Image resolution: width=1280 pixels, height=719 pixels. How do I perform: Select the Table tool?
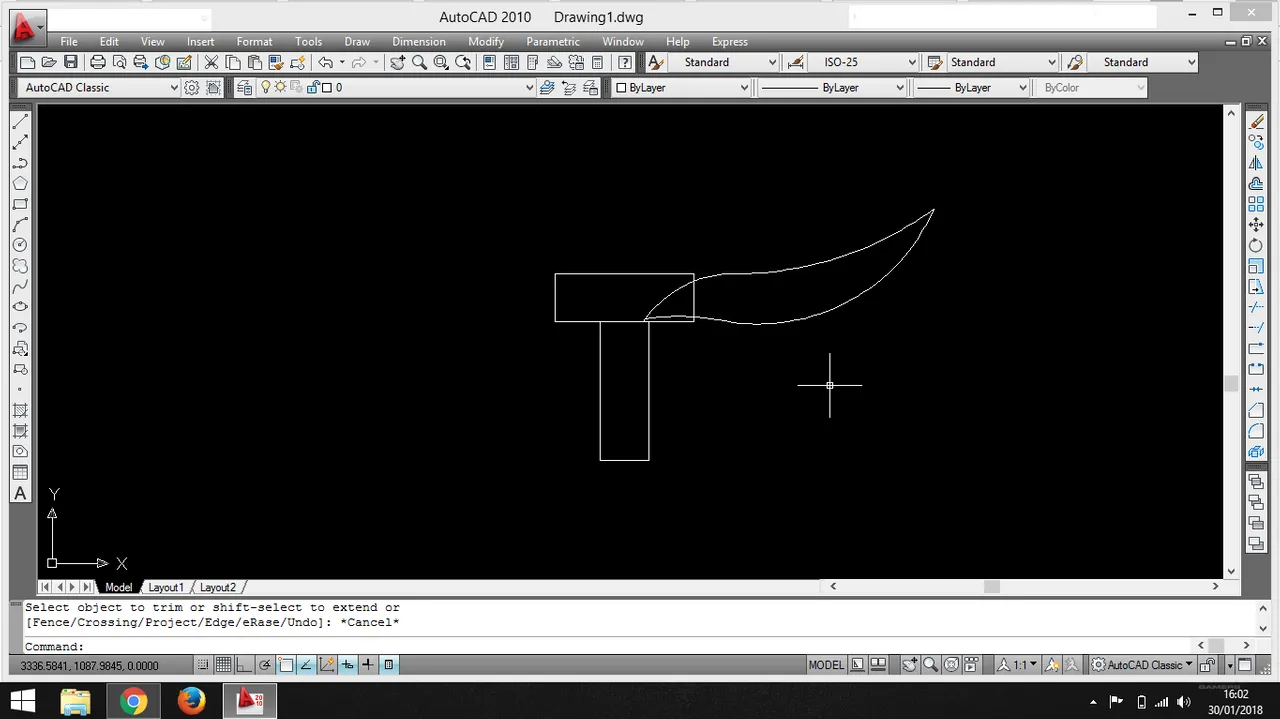pos(20,473)
